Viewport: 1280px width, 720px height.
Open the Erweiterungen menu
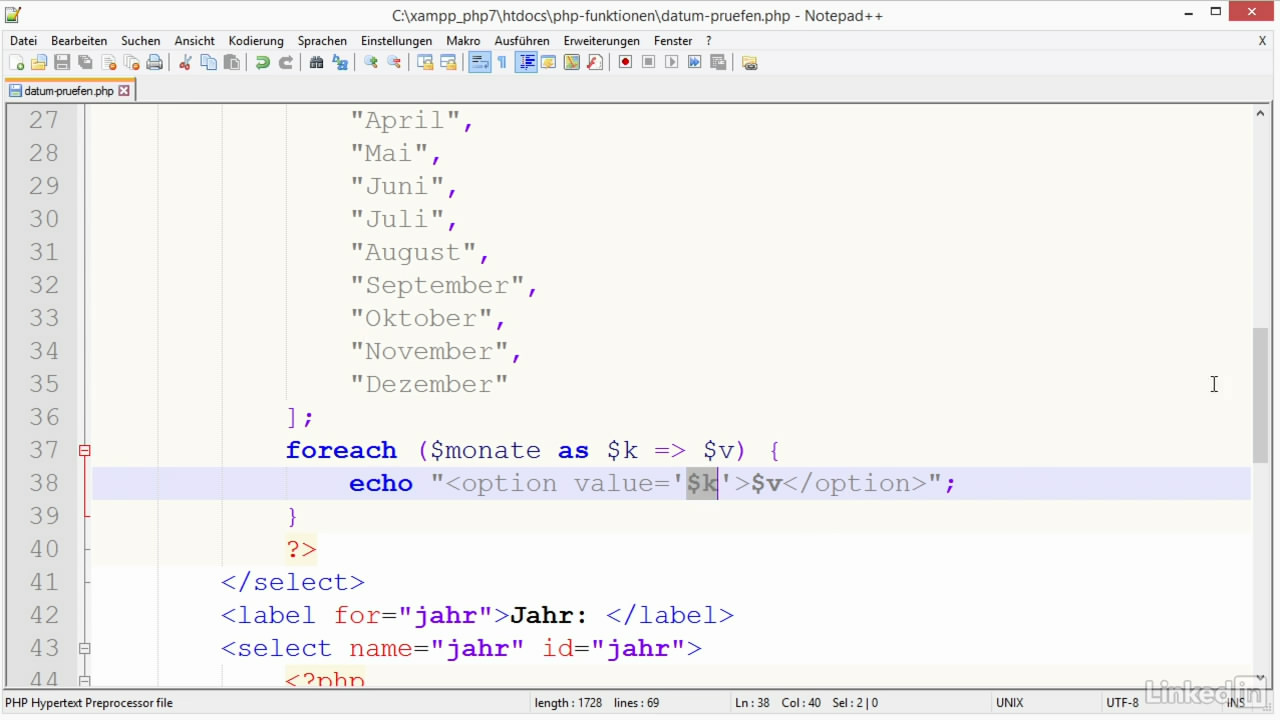601,41
